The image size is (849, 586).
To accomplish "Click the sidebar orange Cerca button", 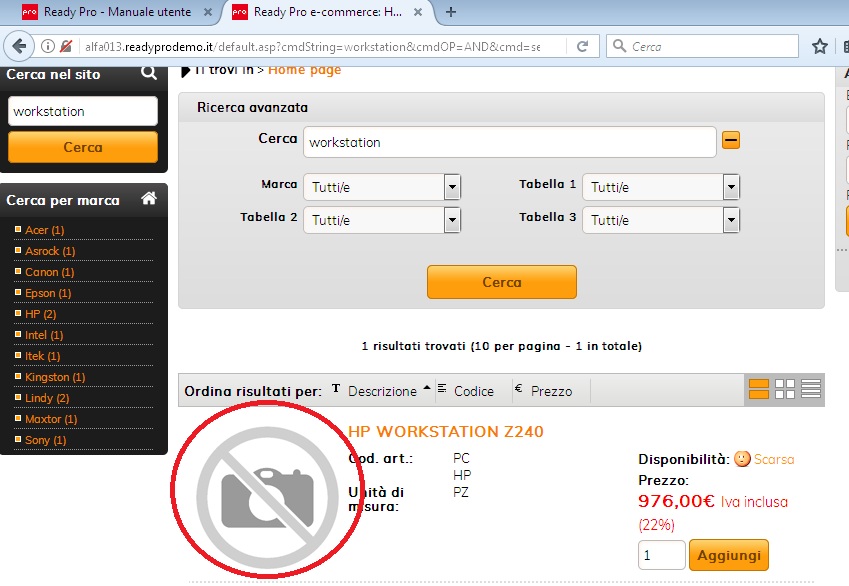I will point(83,147).
